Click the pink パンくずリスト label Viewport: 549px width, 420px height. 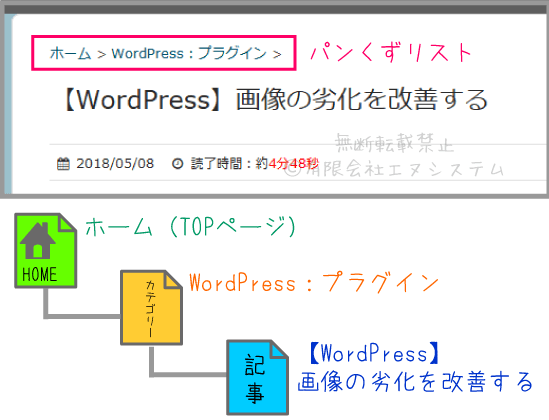391,52
